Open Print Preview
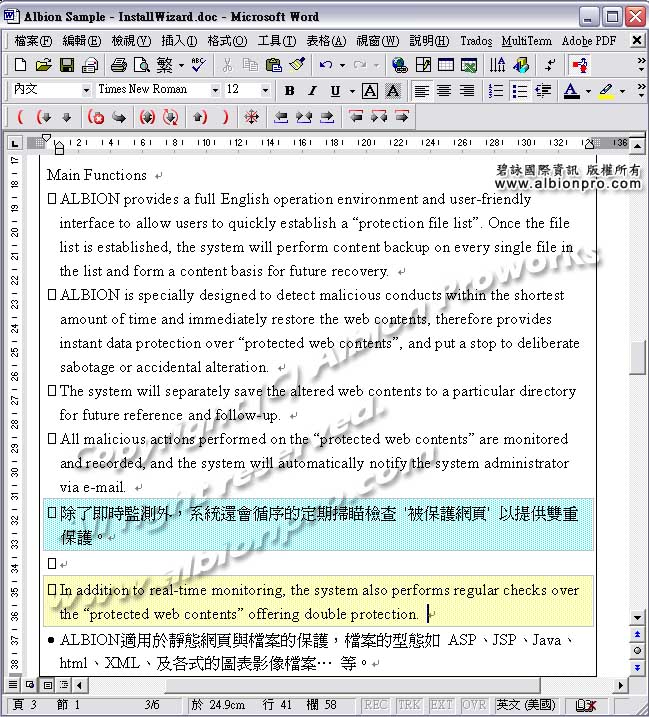 point(142,65)
